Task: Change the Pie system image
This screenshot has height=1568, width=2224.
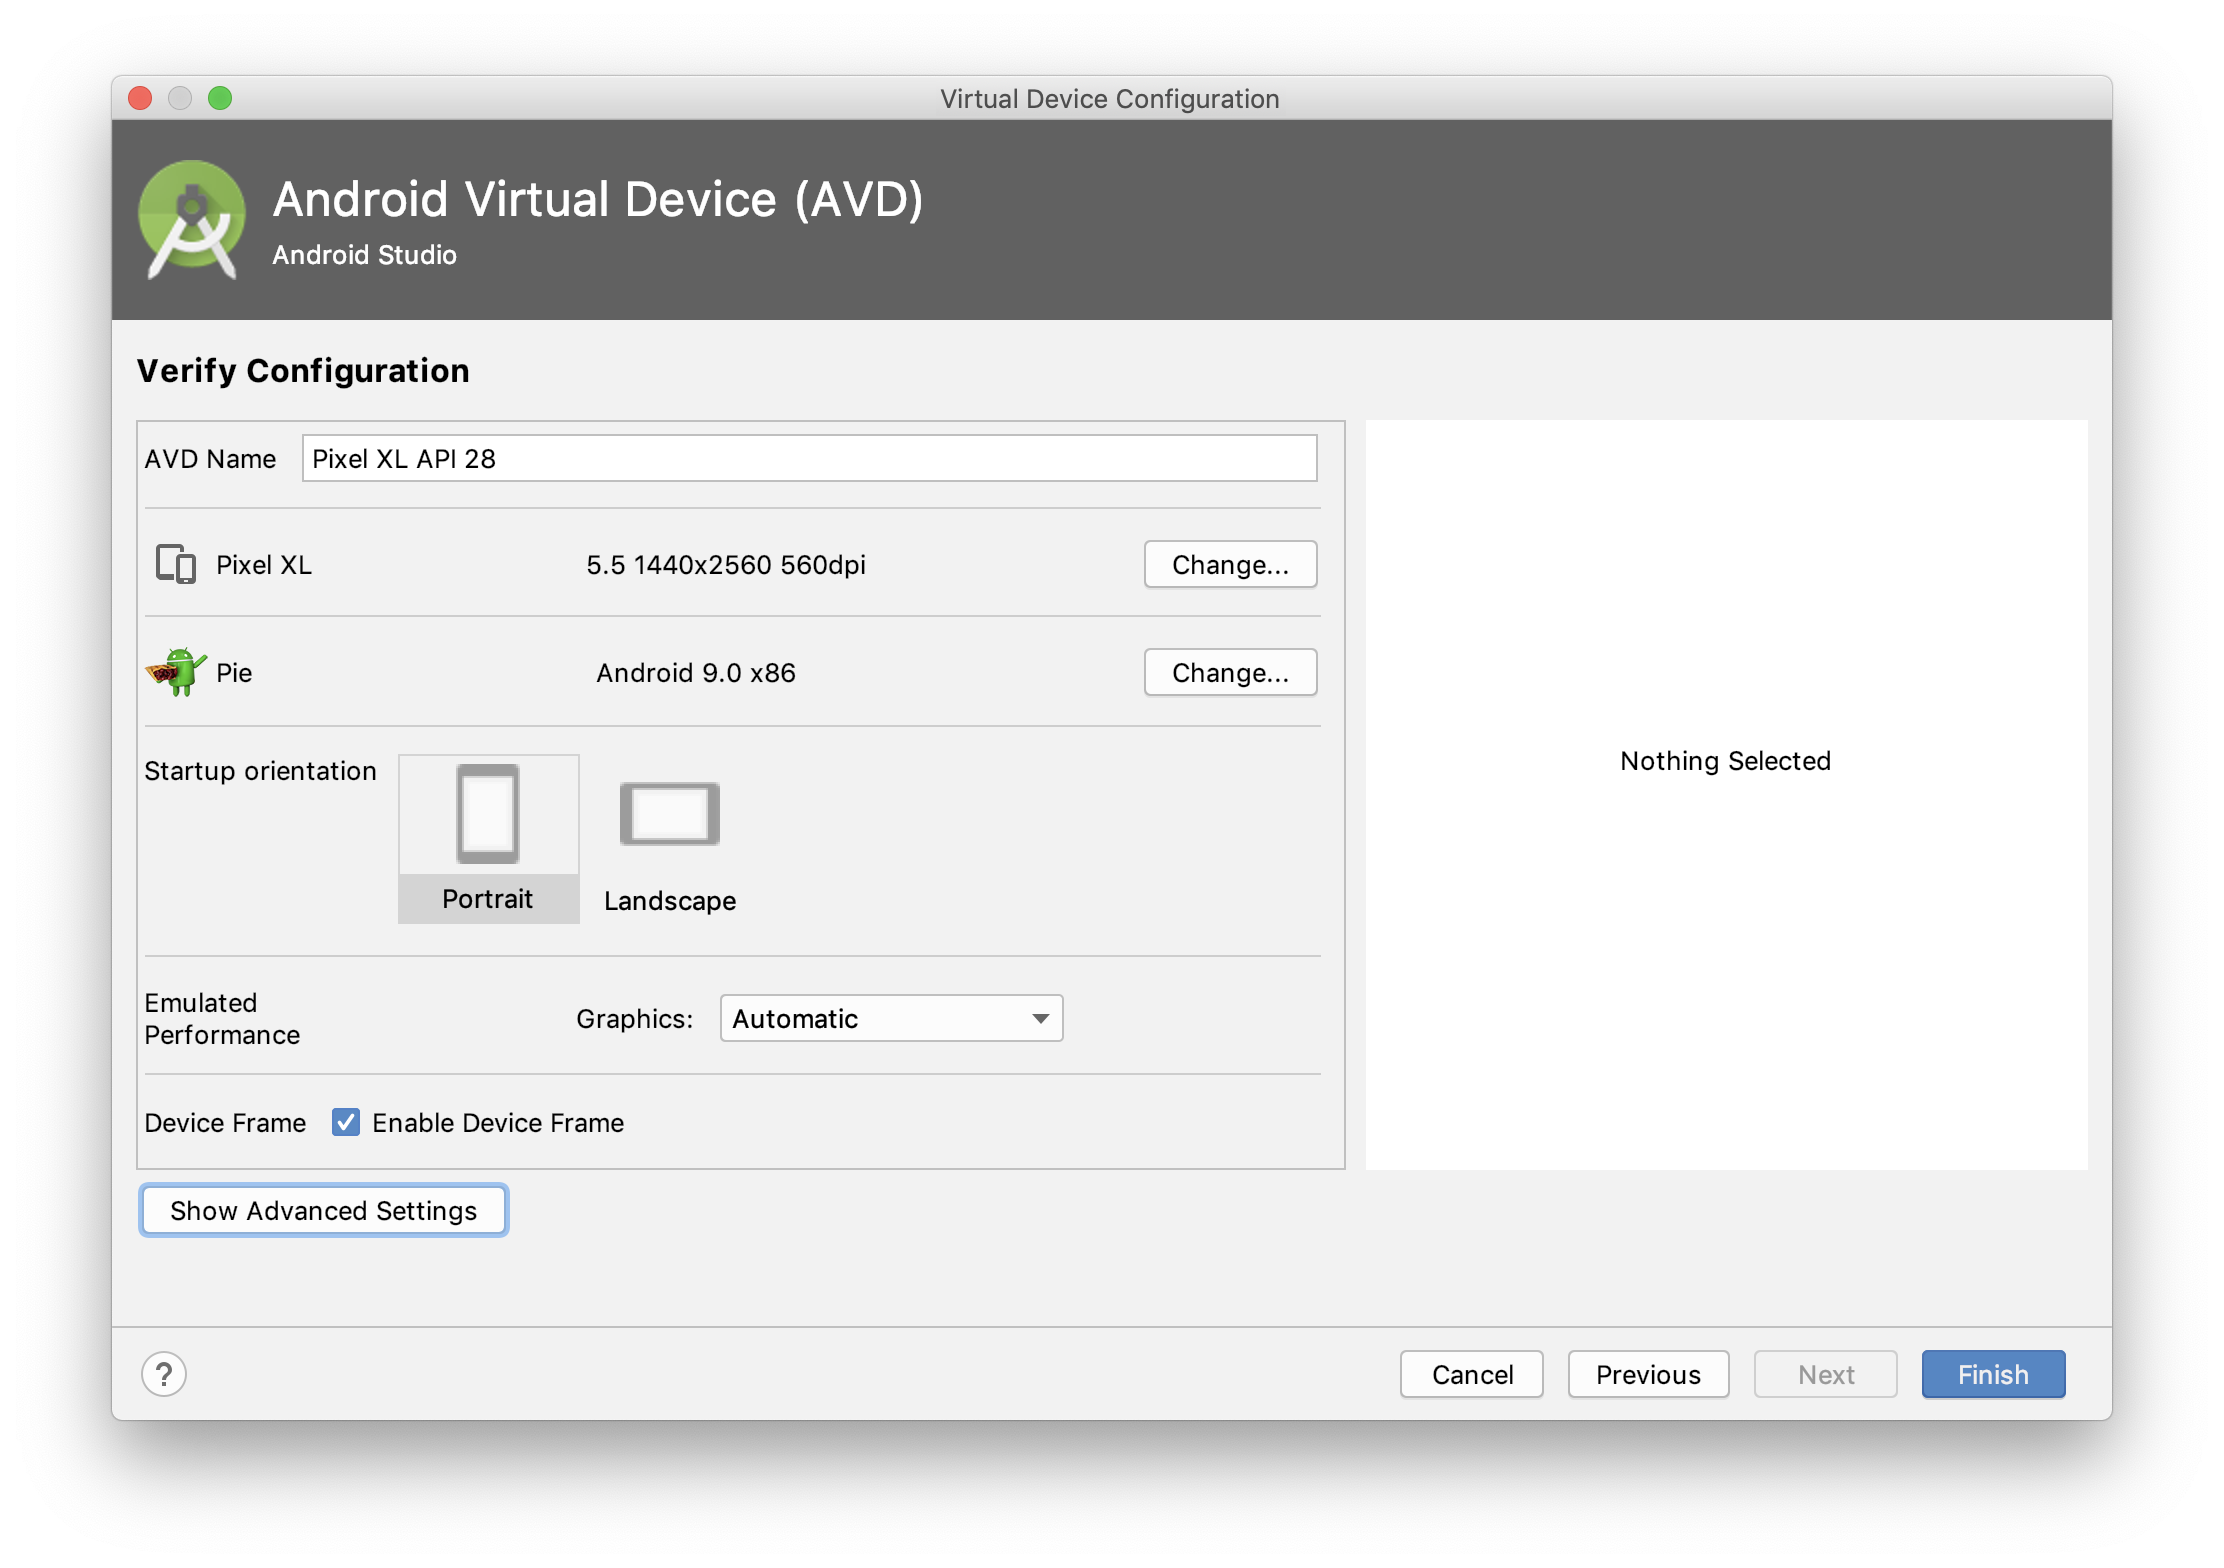Action: (1230, 673)
